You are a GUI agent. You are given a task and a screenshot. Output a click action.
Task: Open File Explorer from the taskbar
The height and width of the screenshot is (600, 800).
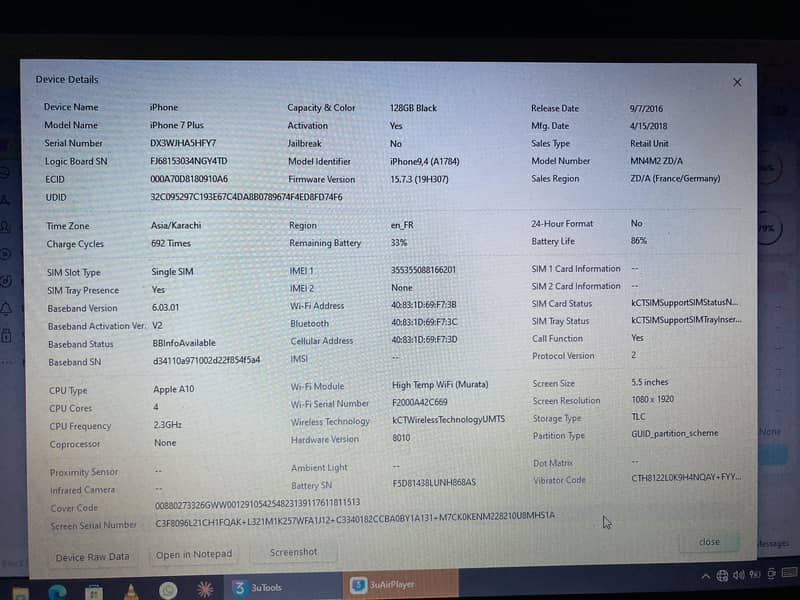(x=20, y=593)
